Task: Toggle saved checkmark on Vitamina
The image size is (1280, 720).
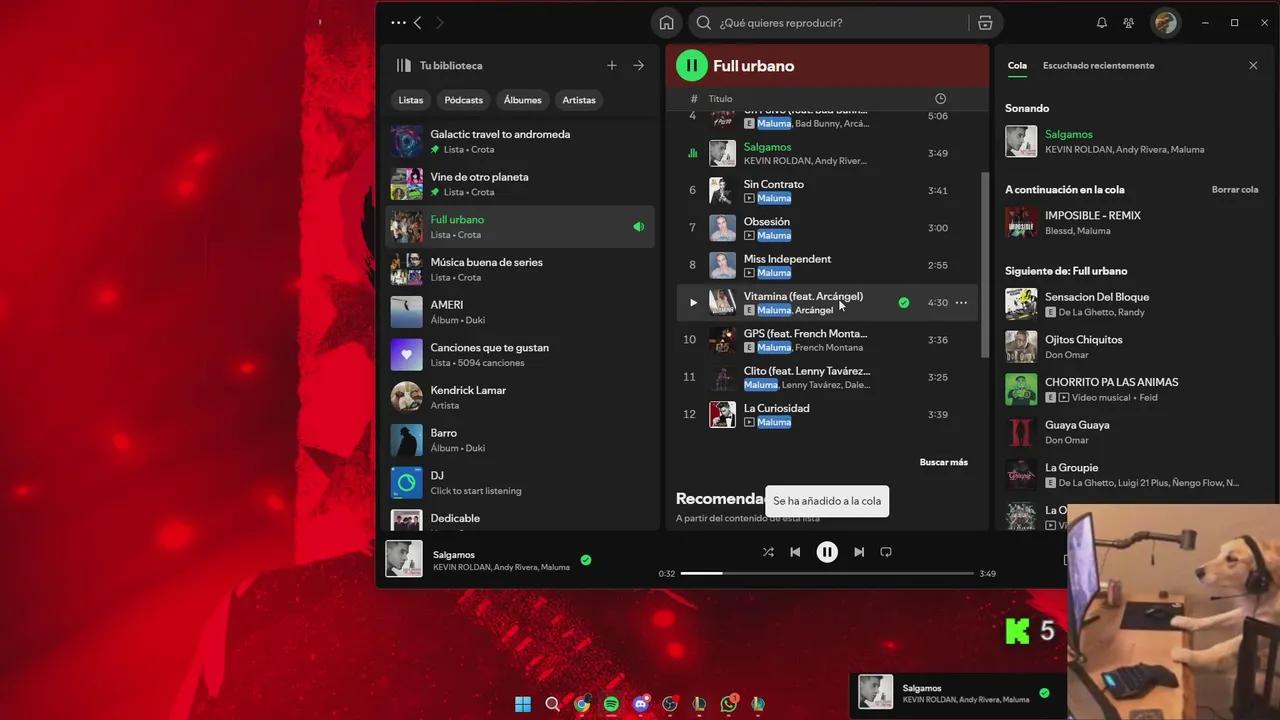Action: pos(904,303)
